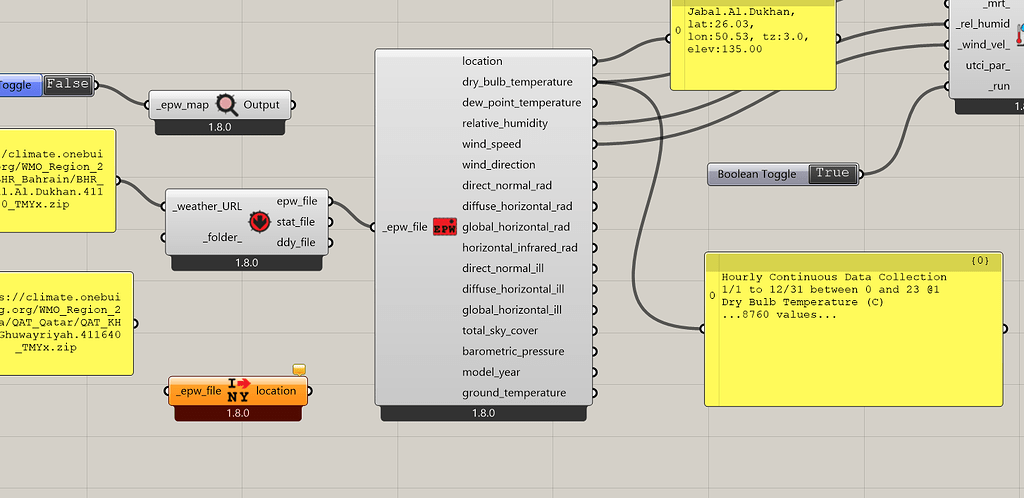Select the Hourly Continuous Data Collection panel

(x=854, y=329)
